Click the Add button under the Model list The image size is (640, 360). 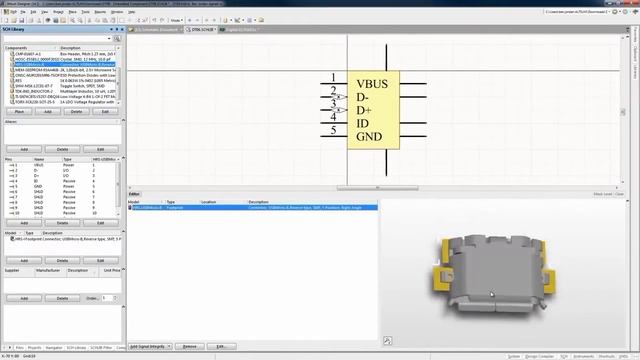click(24, 260)
